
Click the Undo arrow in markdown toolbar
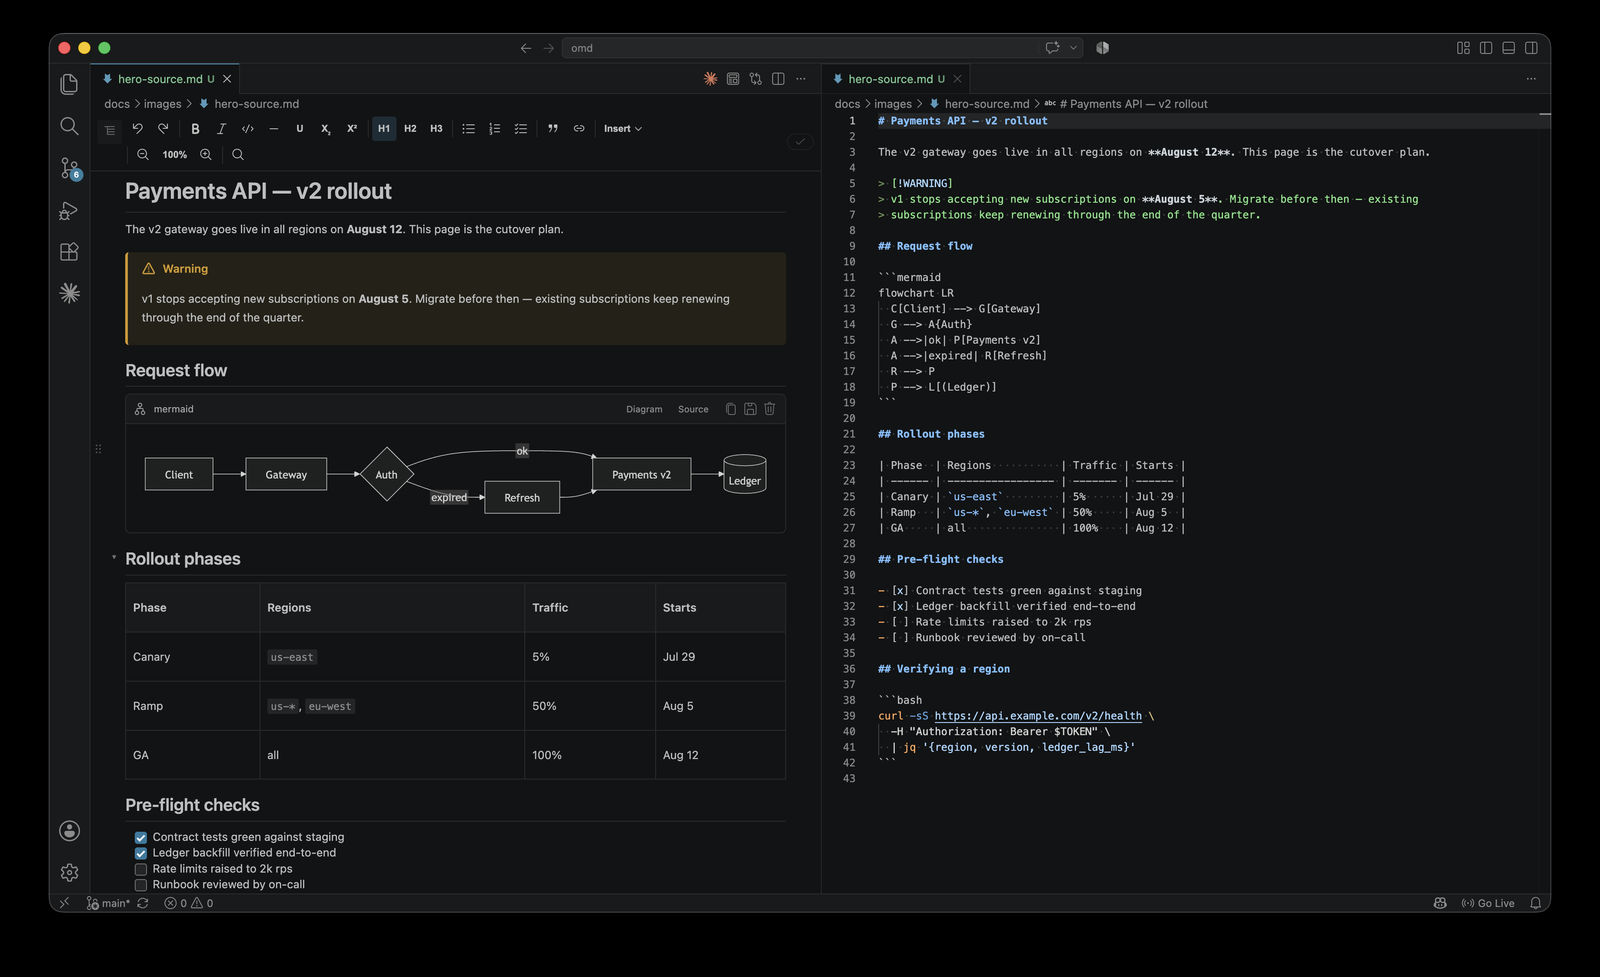(138, 128)
